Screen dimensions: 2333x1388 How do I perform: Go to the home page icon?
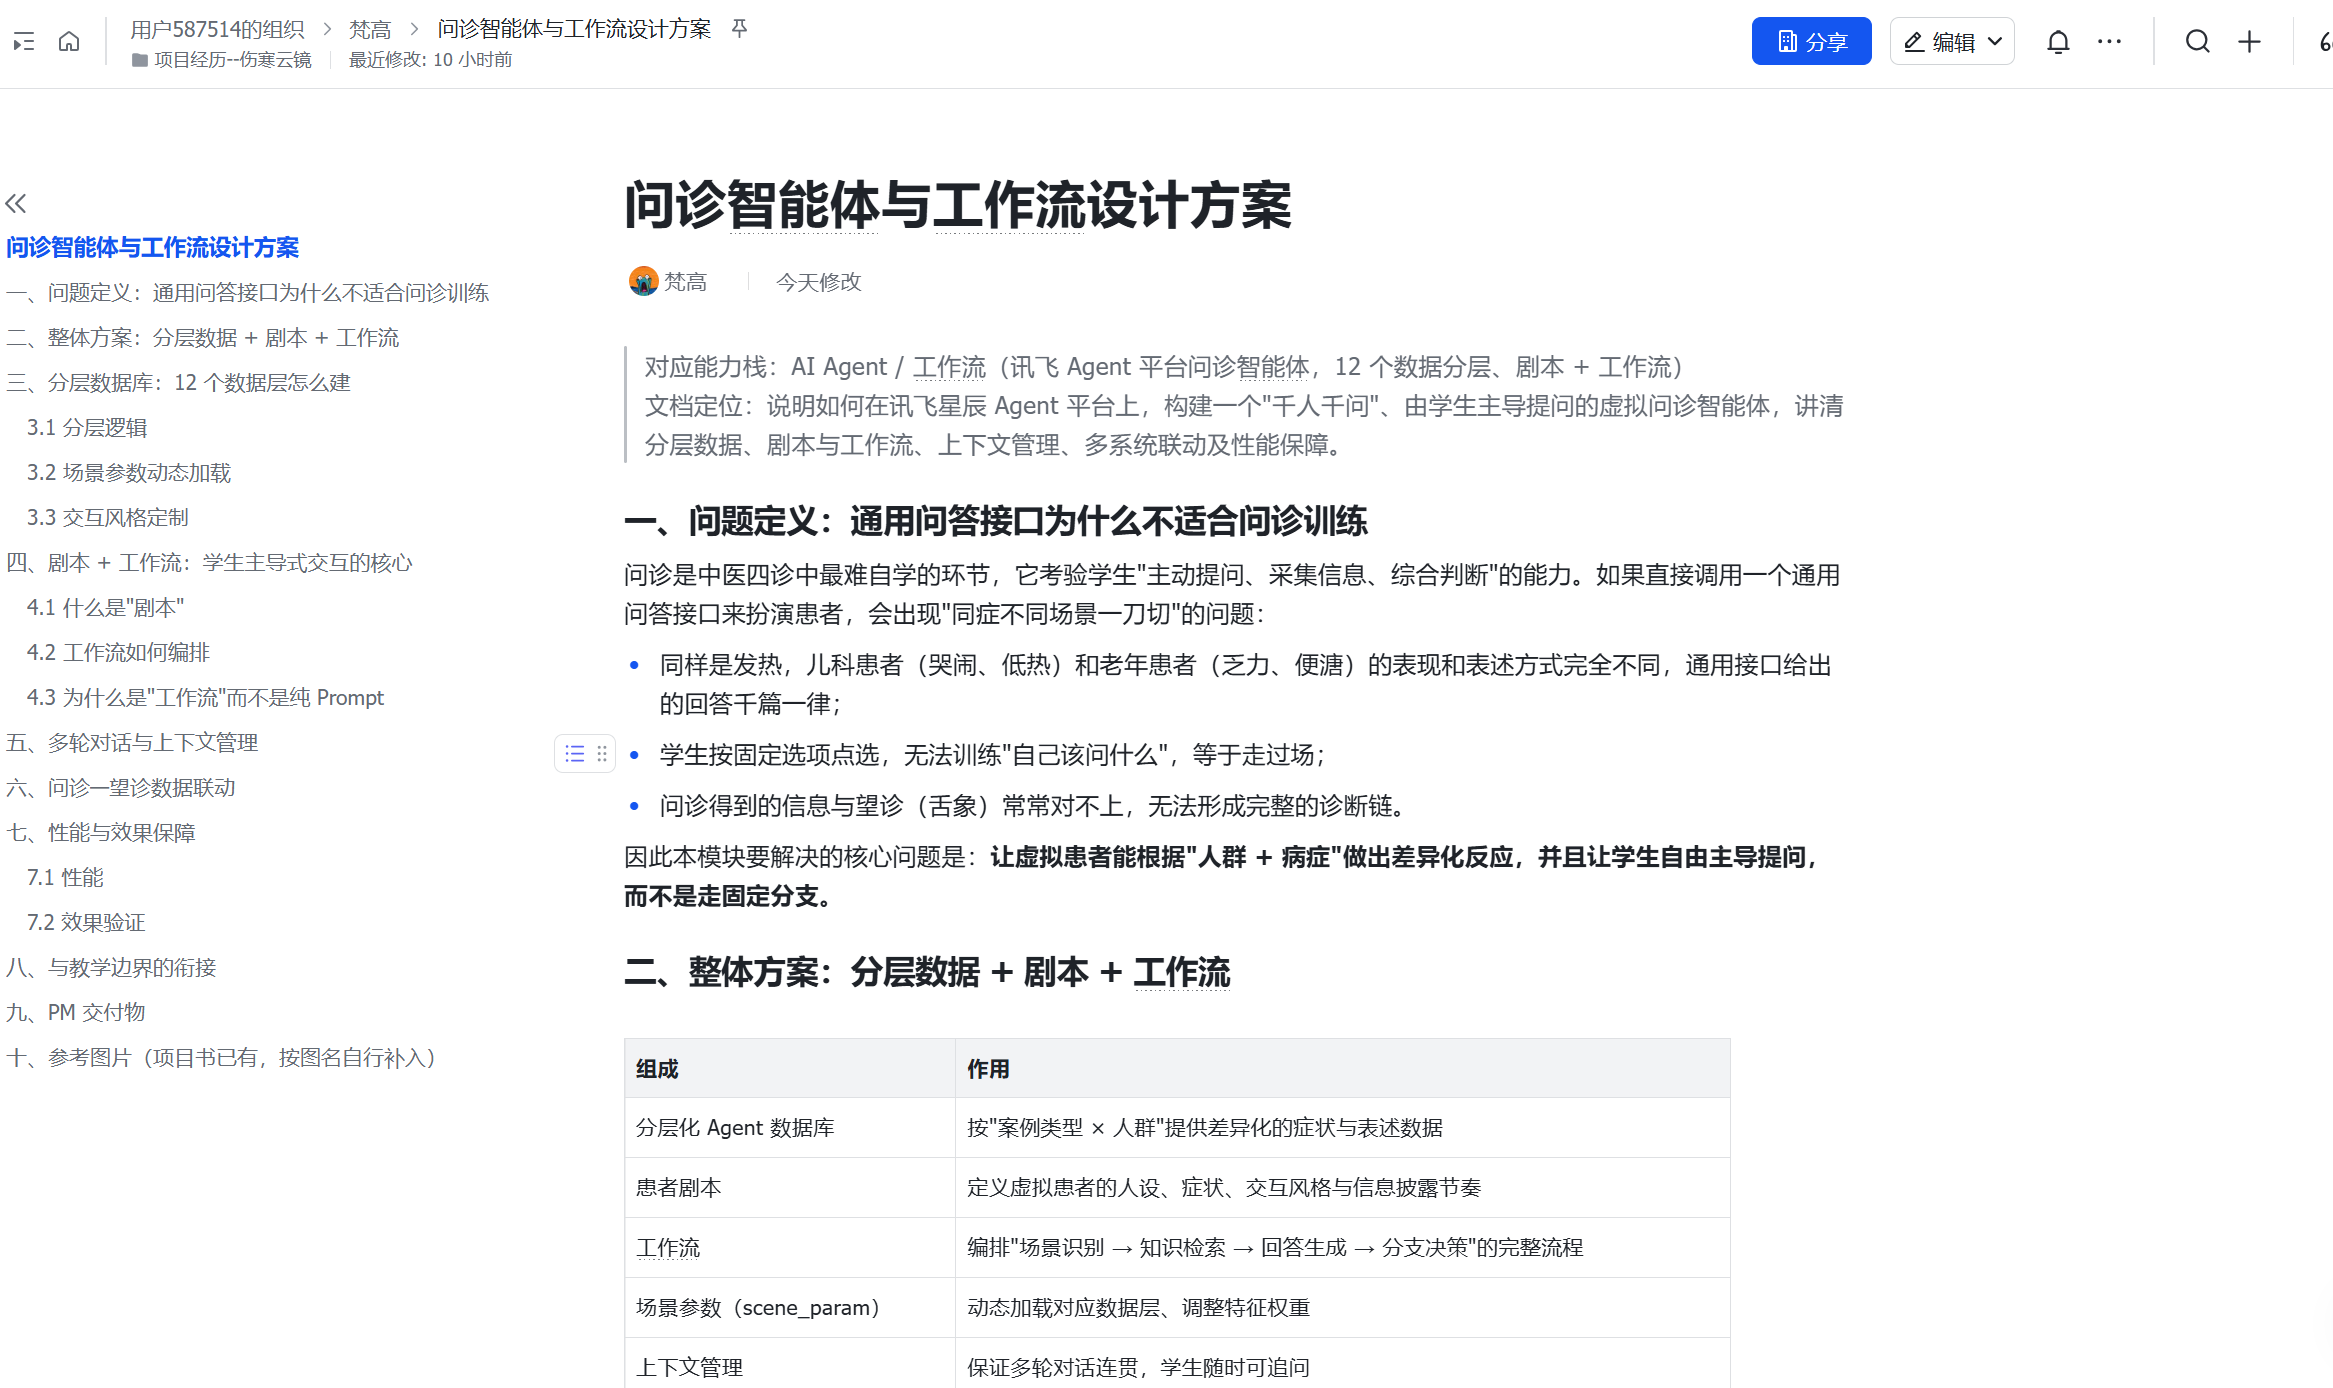coord(69,42)
